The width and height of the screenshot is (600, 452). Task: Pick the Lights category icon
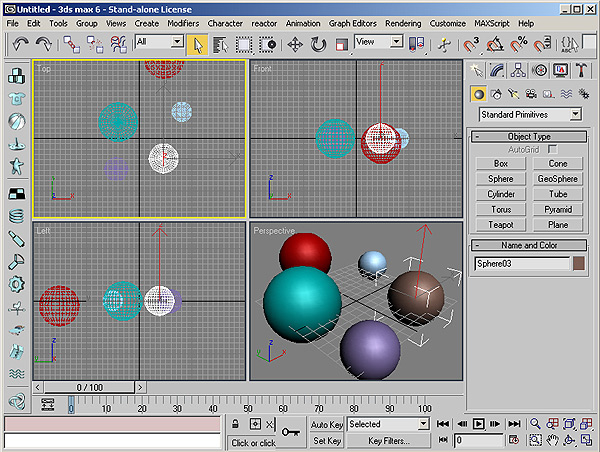tap(513, 93)
